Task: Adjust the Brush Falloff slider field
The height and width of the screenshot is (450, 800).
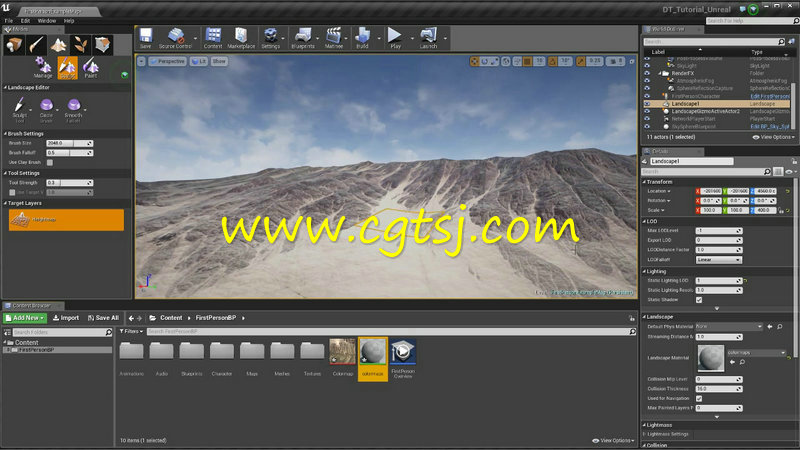Action: (x=69, y=153)
